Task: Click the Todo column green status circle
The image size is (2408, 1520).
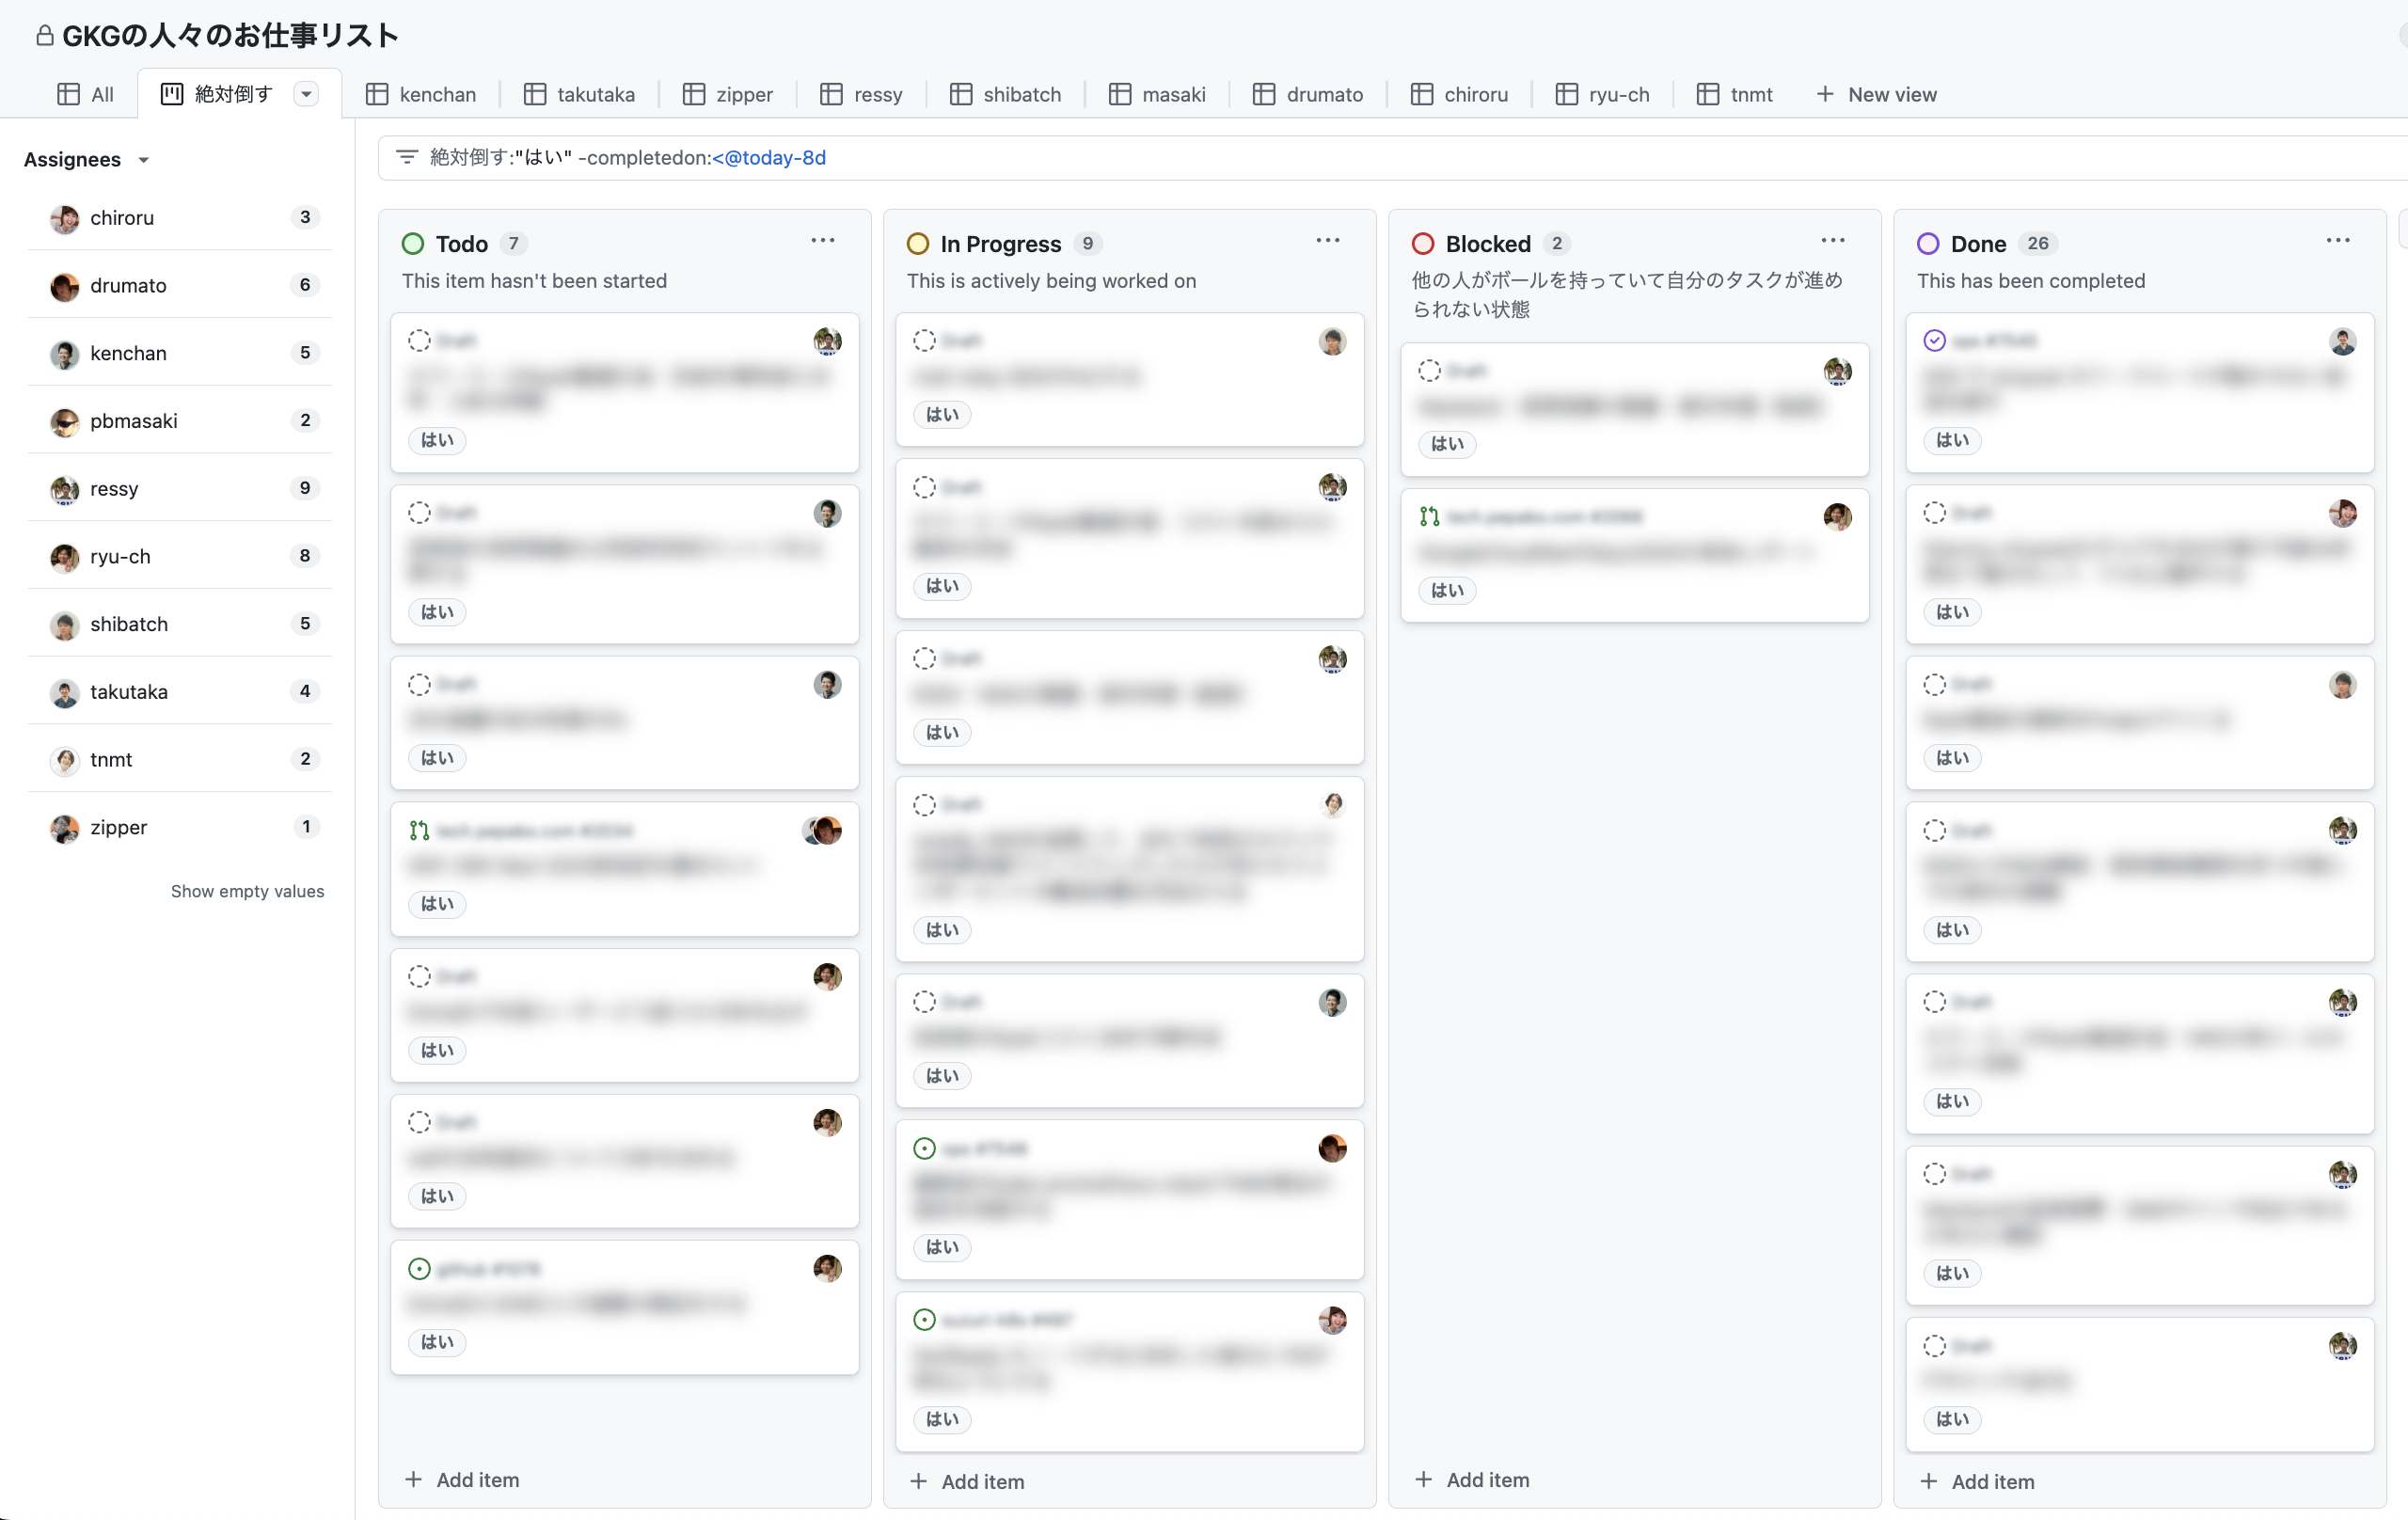Action: [413, 244]
